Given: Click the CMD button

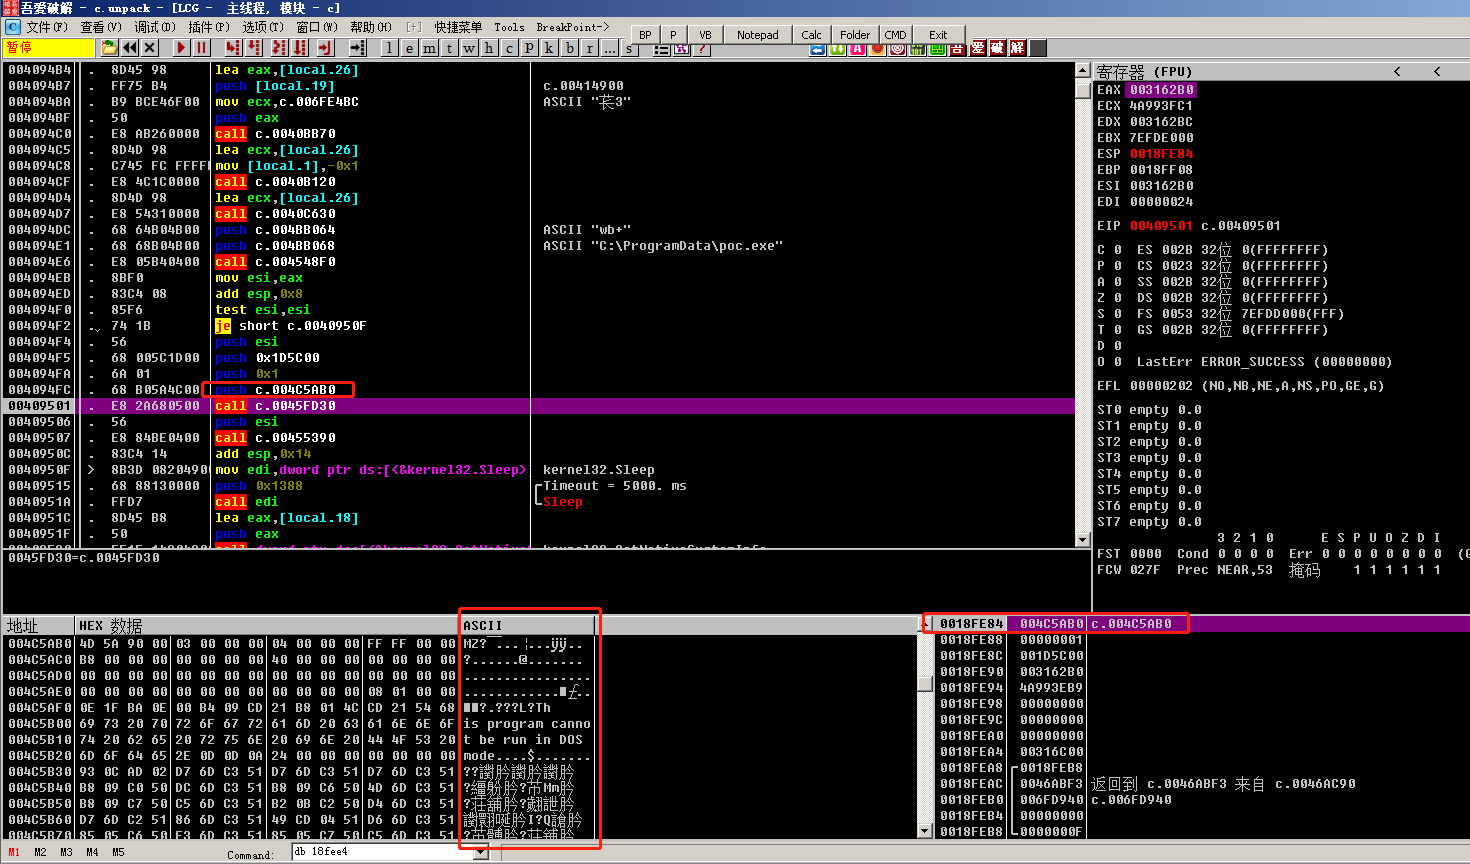Looking at the screenshot, I should tap(896, 35).
